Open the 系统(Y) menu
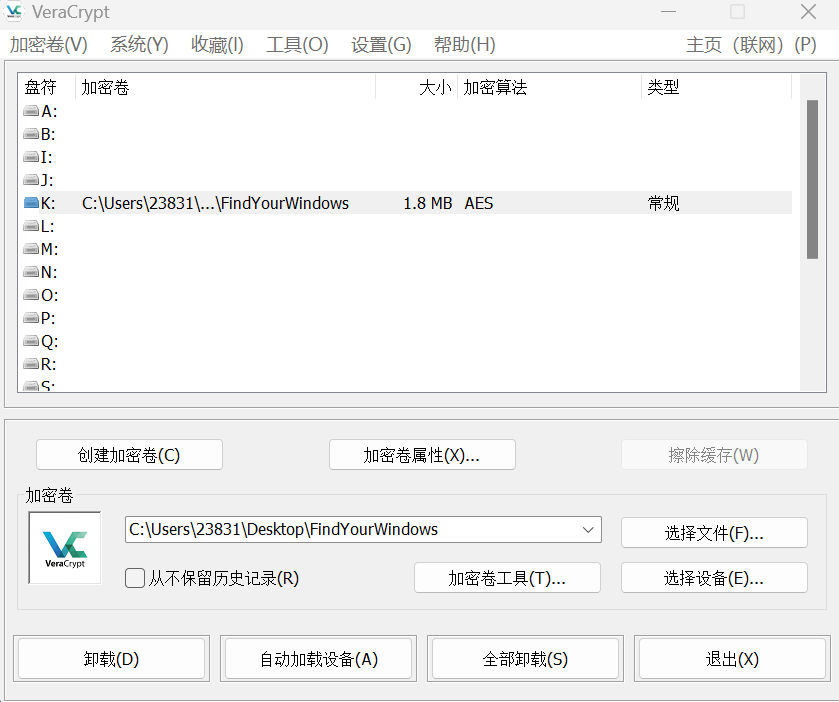 click(x=139, y=44)
